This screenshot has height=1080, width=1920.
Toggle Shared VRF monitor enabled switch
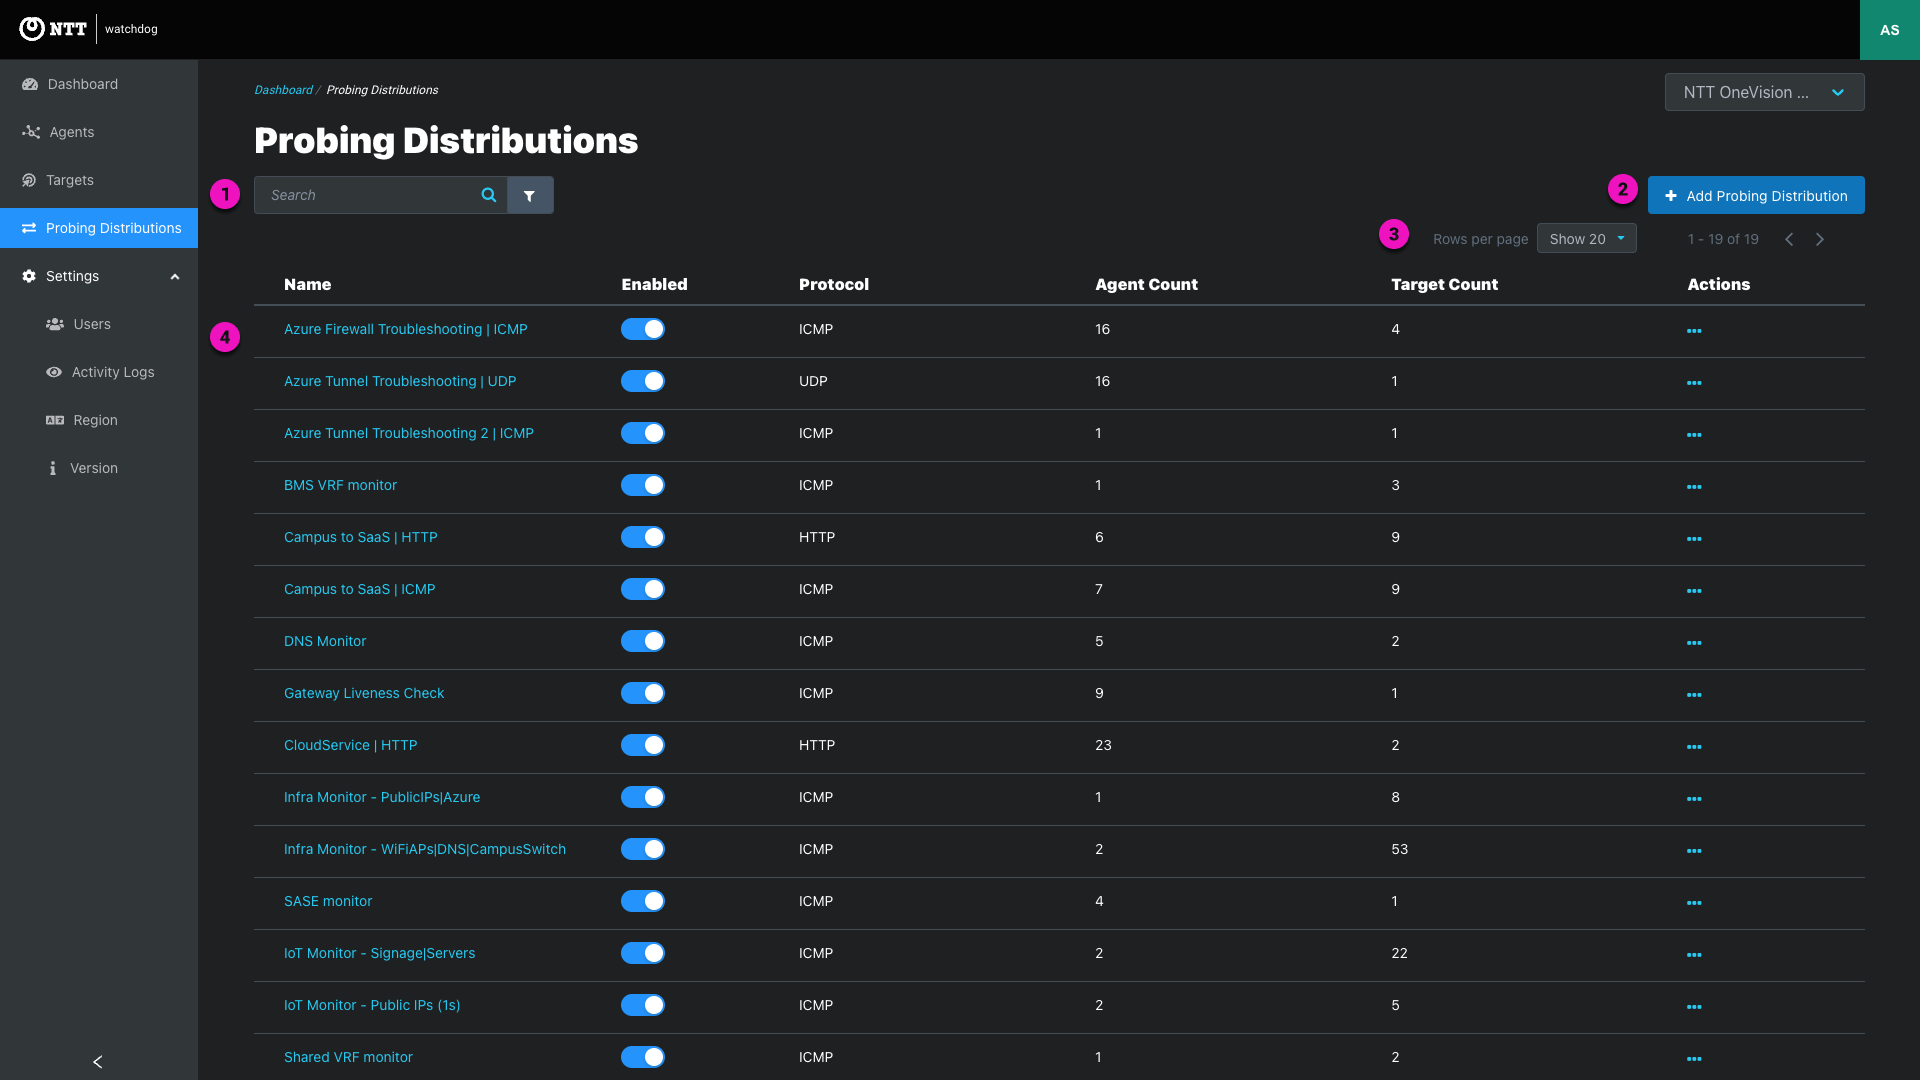[643, 1057]
